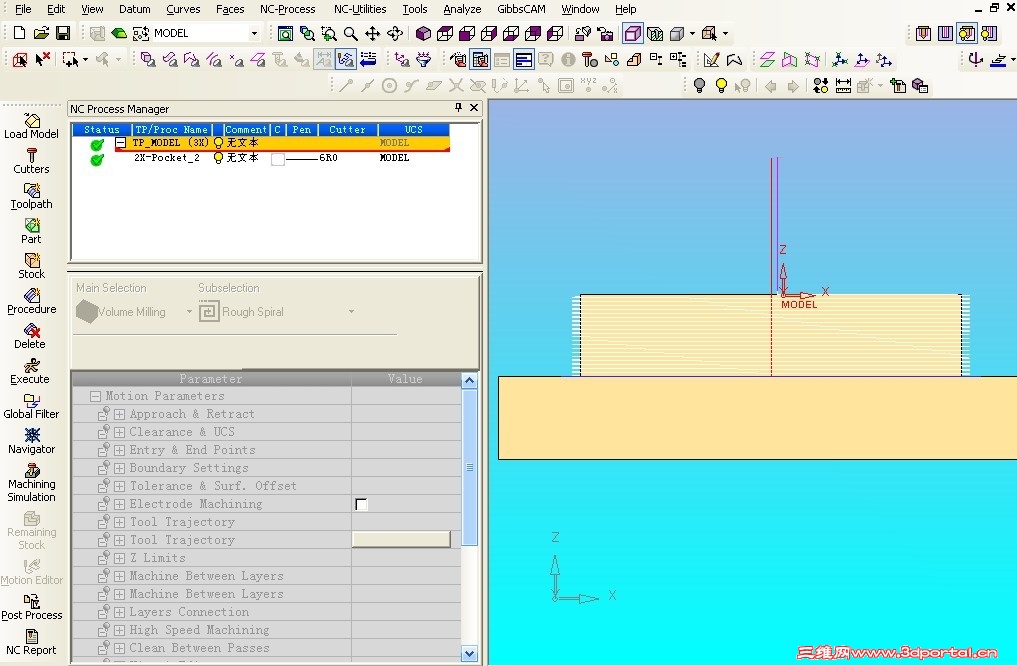Expand Clearance & UCS parameters
Image resolution: width=1017 pixels, height=666 pixels.
(x=119, y=432)
